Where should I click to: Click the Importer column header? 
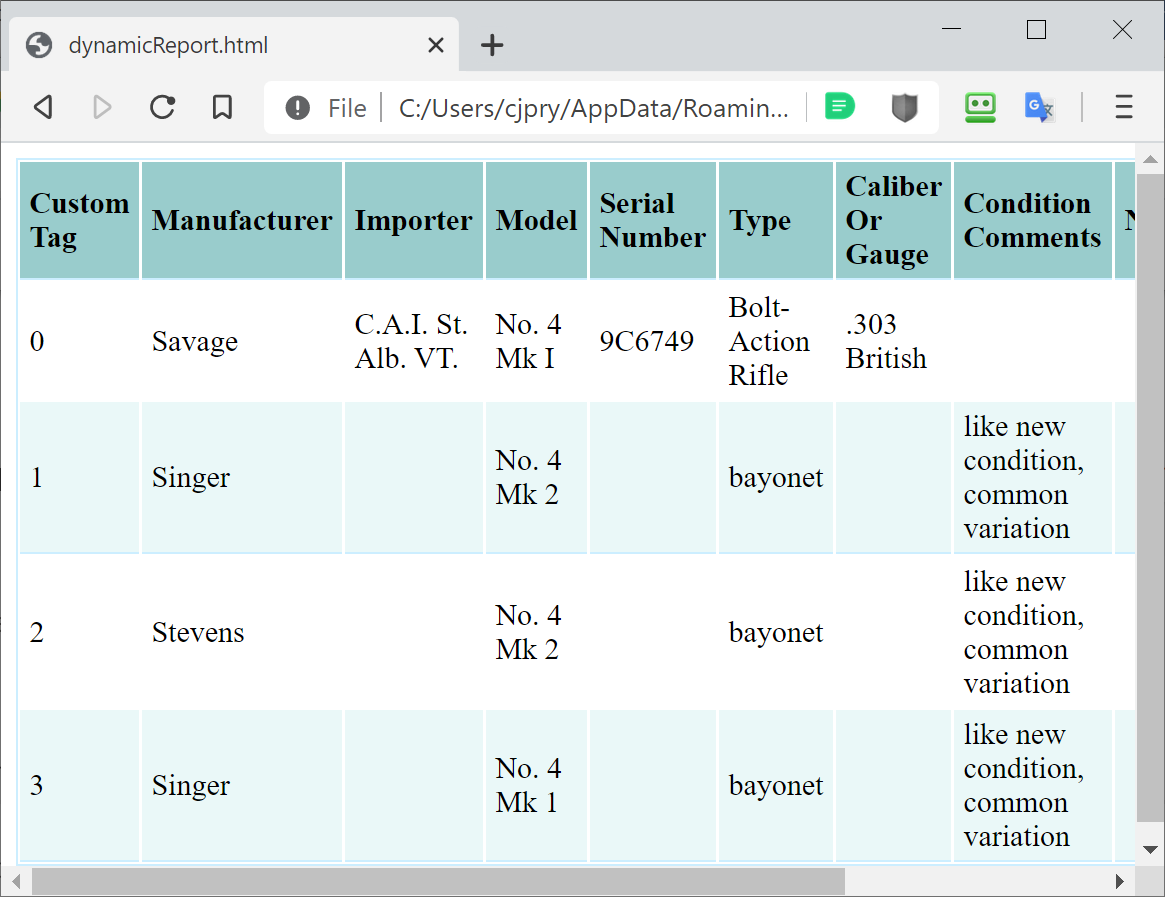click(x=413, y=220)
